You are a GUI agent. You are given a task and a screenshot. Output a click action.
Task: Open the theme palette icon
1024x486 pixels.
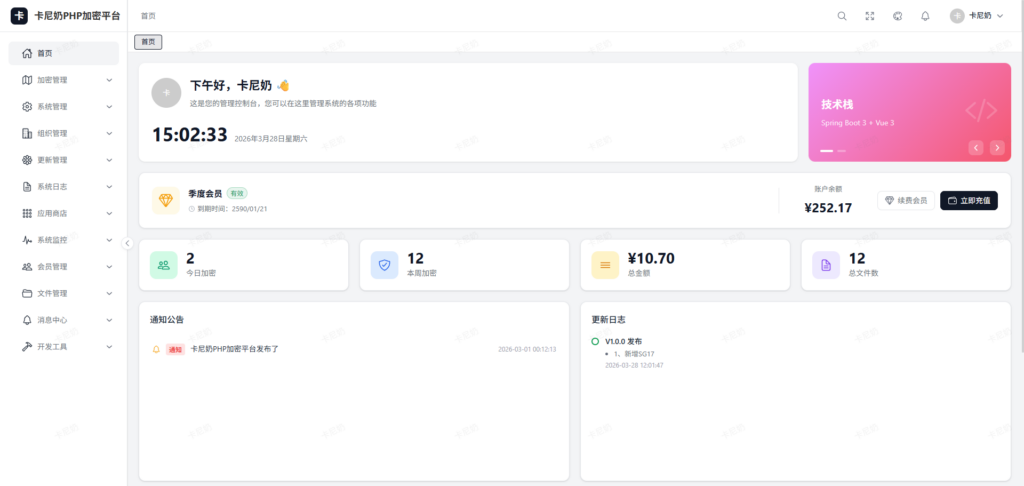897,16
